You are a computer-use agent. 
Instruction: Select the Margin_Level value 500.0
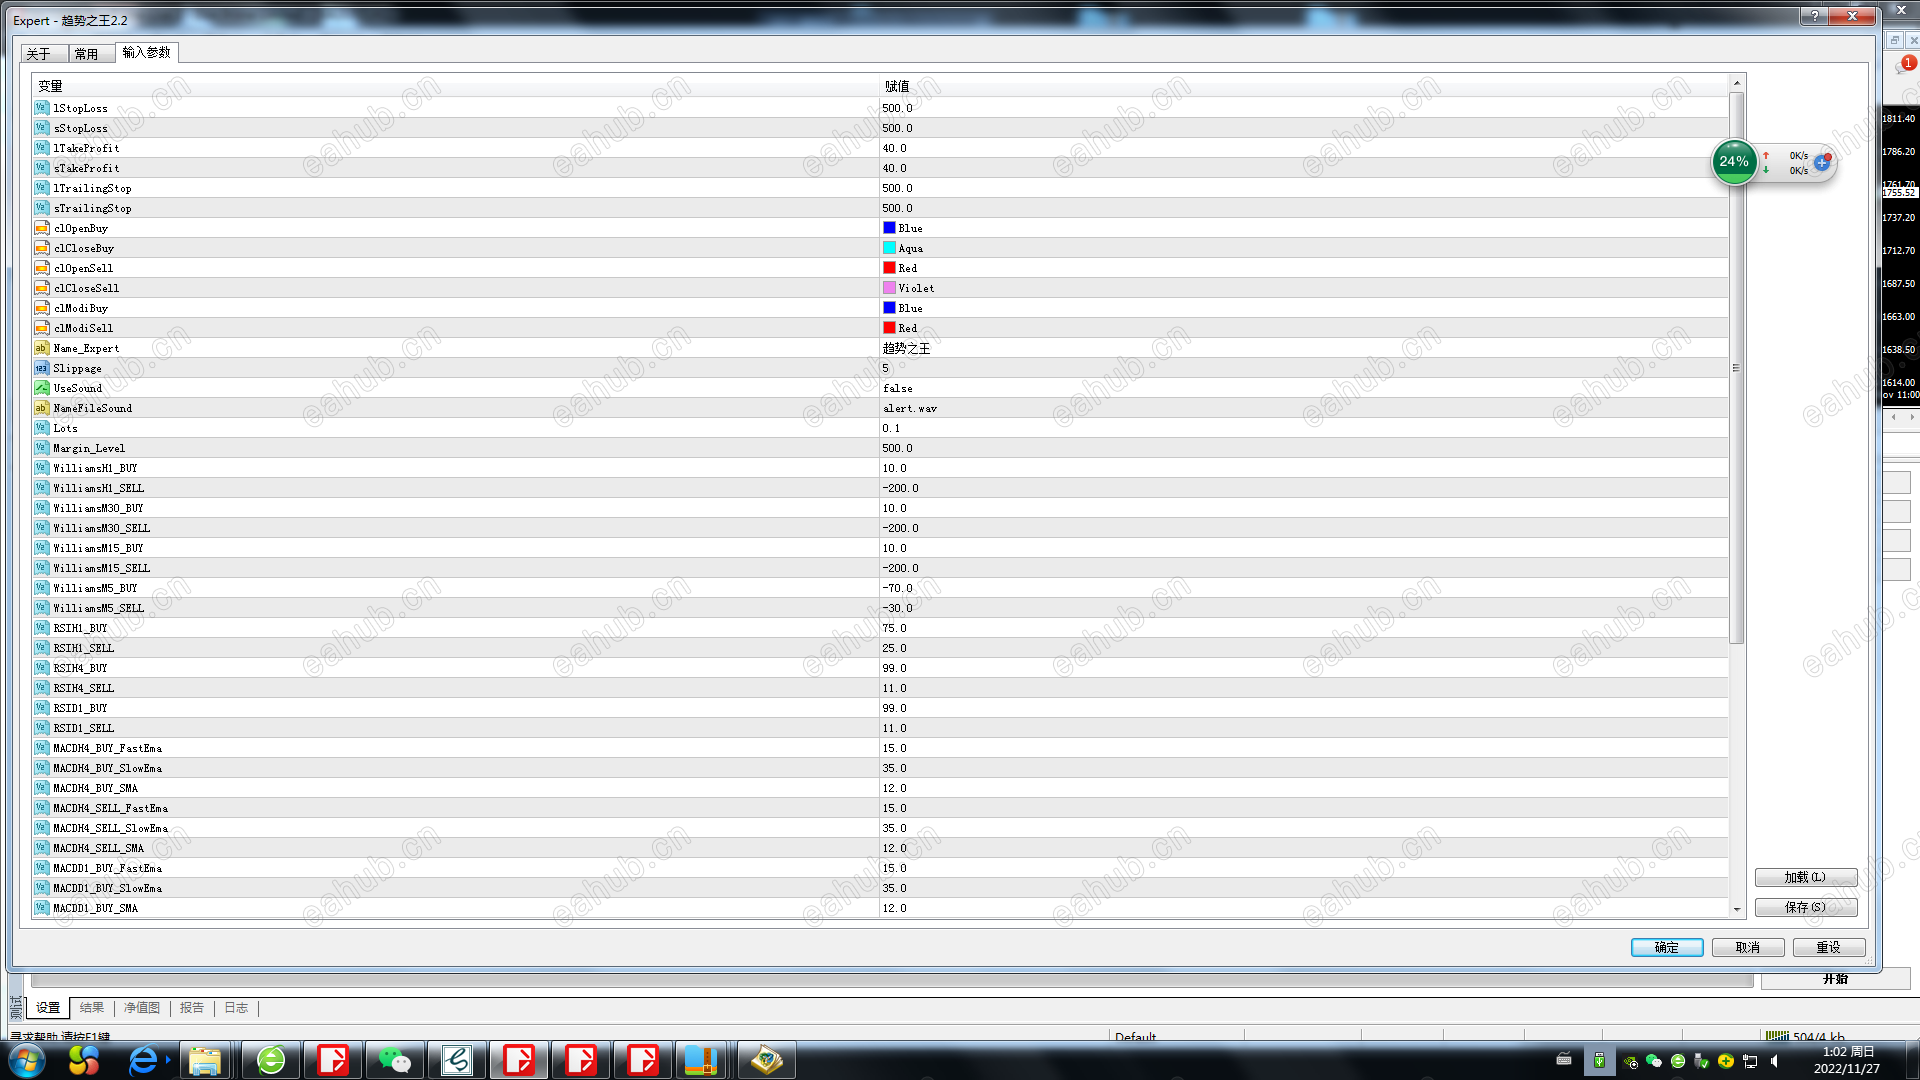coord(897,448)
